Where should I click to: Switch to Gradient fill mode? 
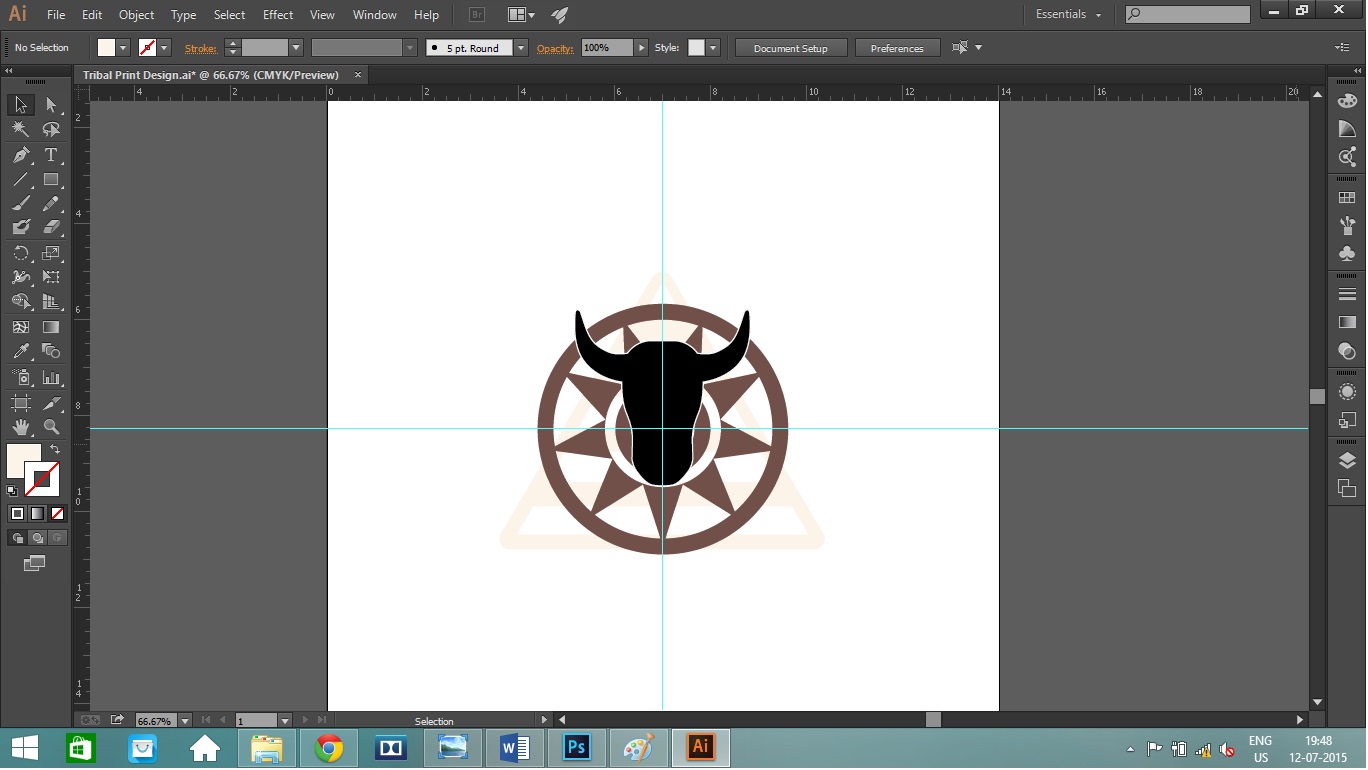(x=37, y=513)
